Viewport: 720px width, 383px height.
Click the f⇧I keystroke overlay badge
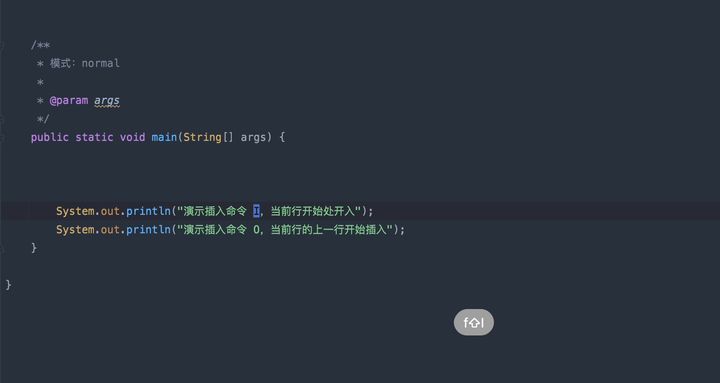(x=473, y=322)
